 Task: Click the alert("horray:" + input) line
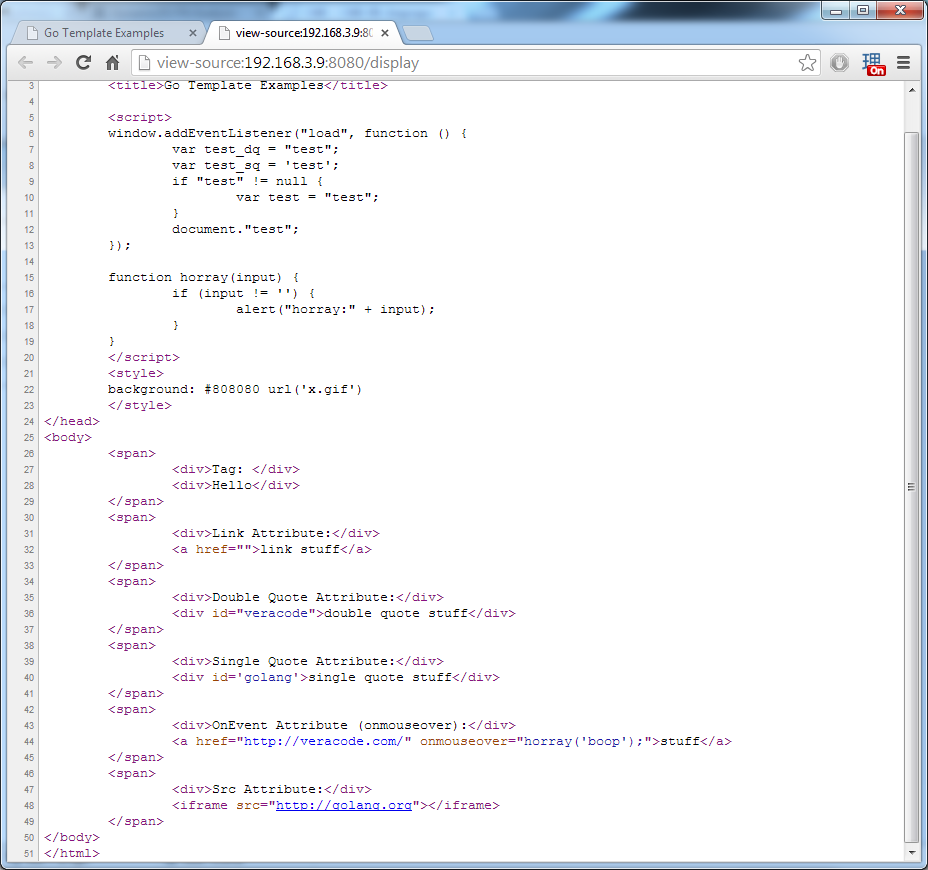point(335,310)
